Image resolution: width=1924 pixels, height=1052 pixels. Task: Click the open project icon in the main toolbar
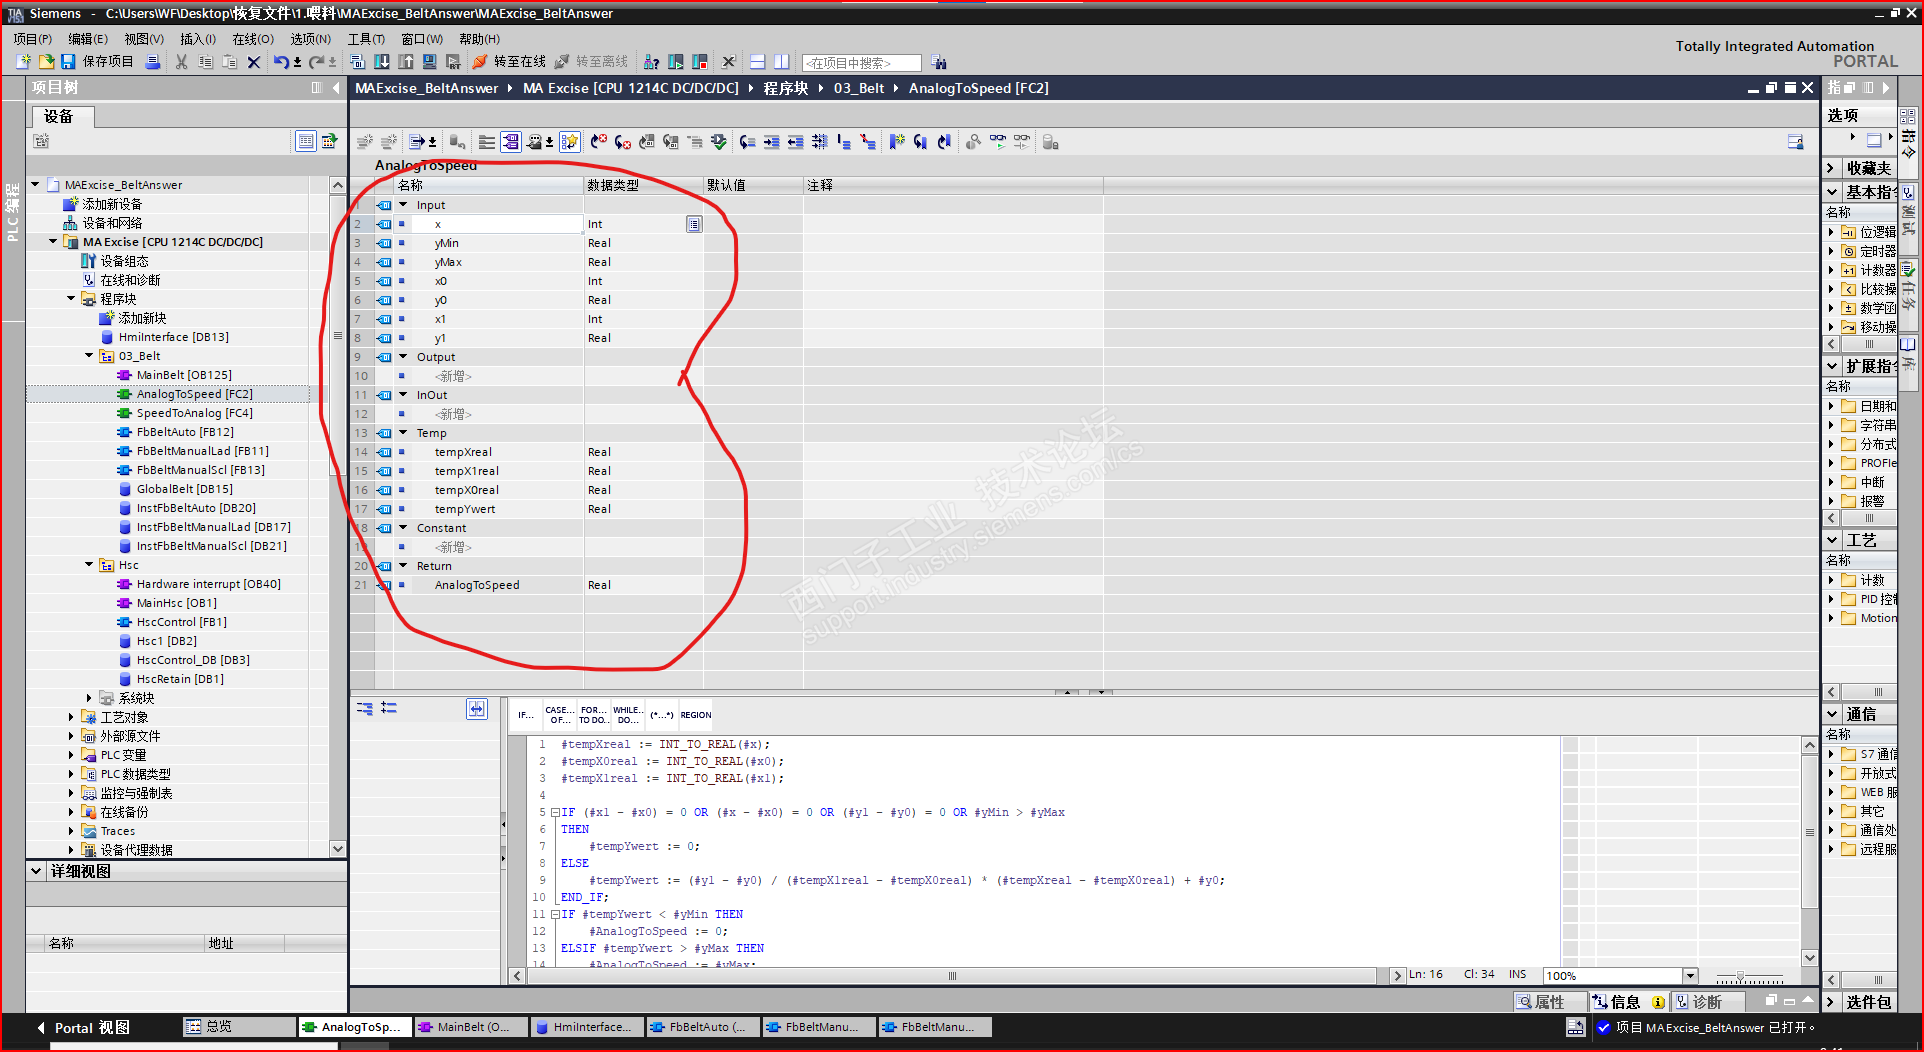(46, 62)
